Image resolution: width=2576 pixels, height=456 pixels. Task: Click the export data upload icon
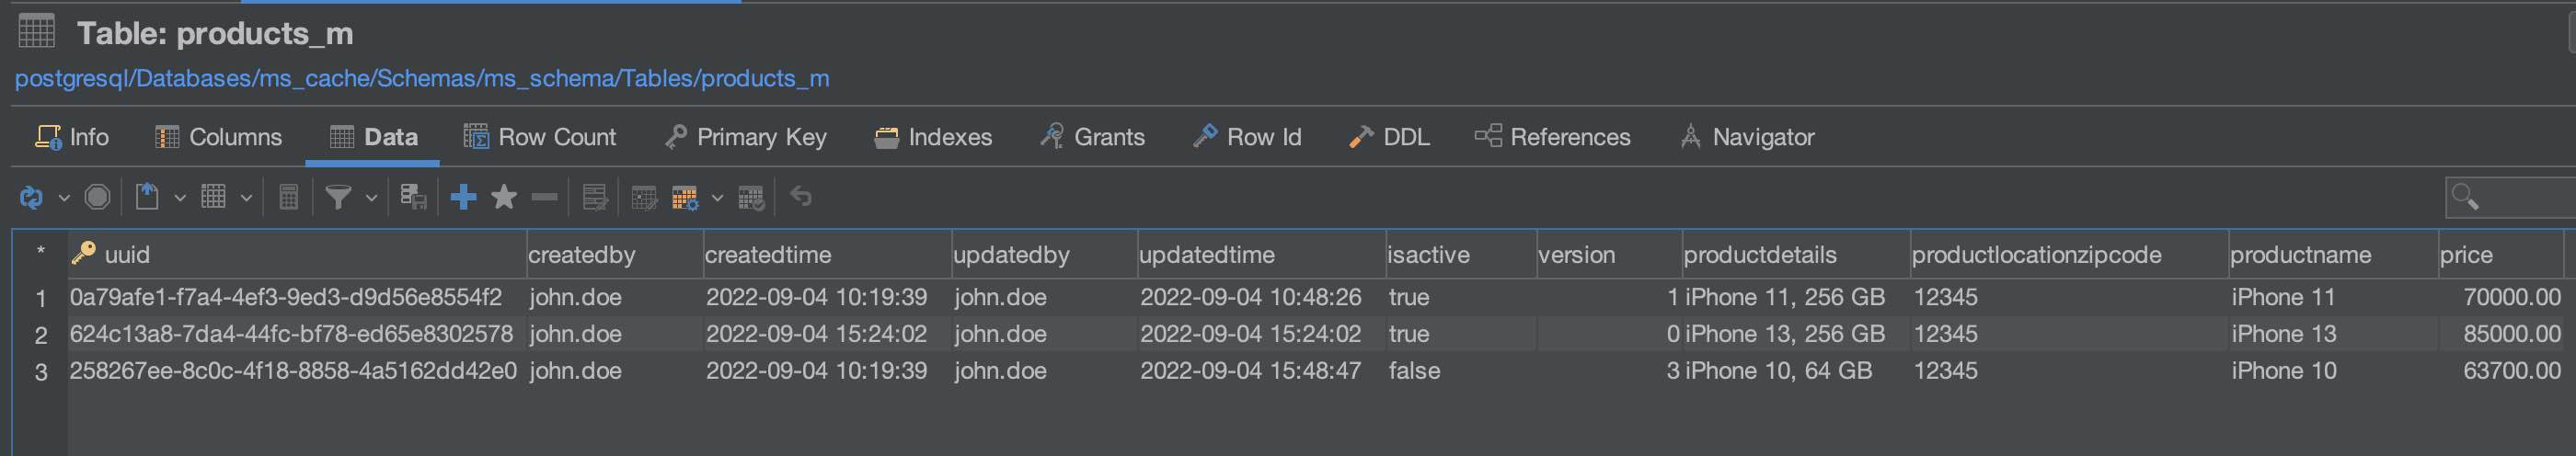pos(147,197)
